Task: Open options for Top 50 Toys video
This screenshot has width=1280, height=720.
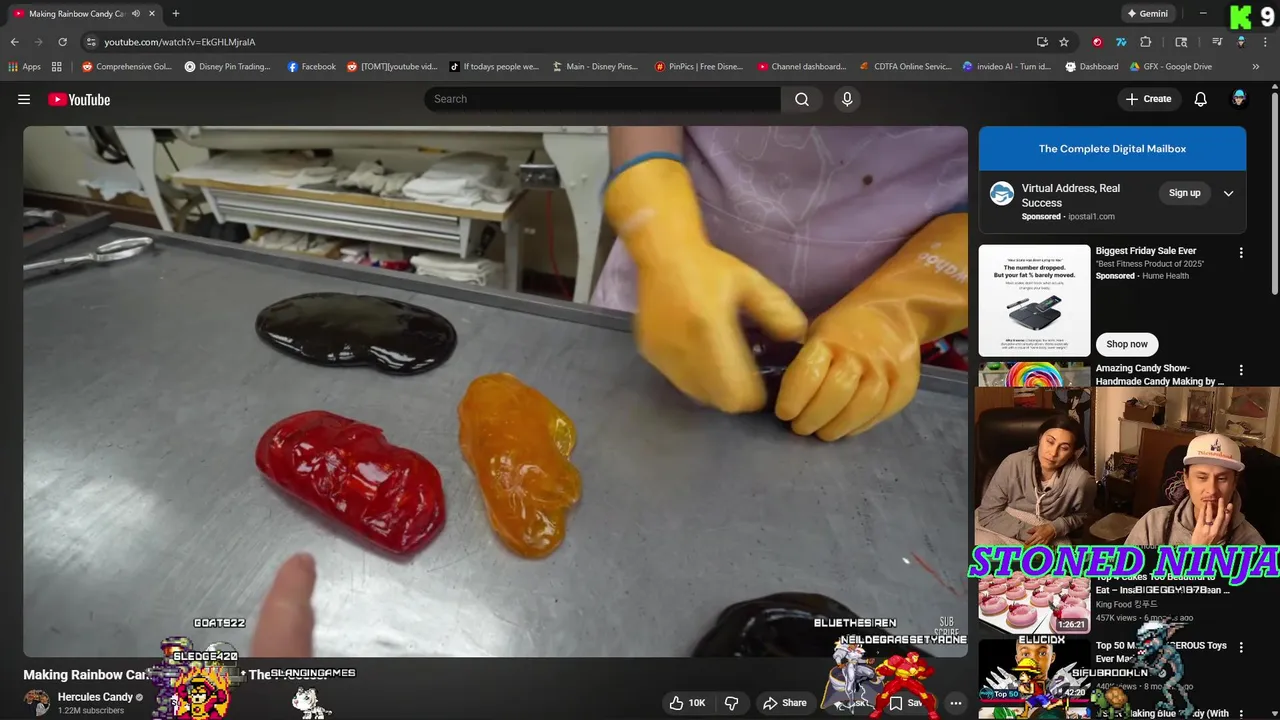Action: pyautogui.click(x=1241, y=648)
